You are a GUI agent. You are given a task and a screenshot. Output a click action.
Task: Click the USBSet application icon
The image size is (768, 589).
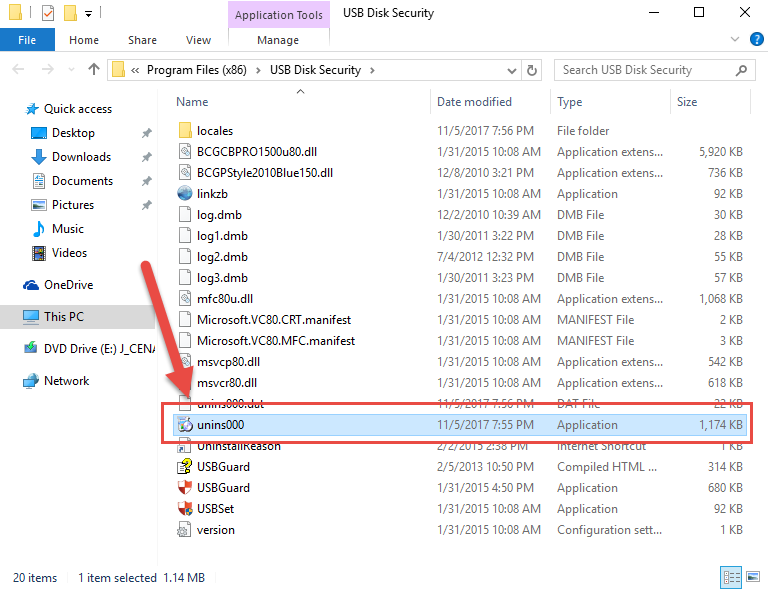point(185,509)
